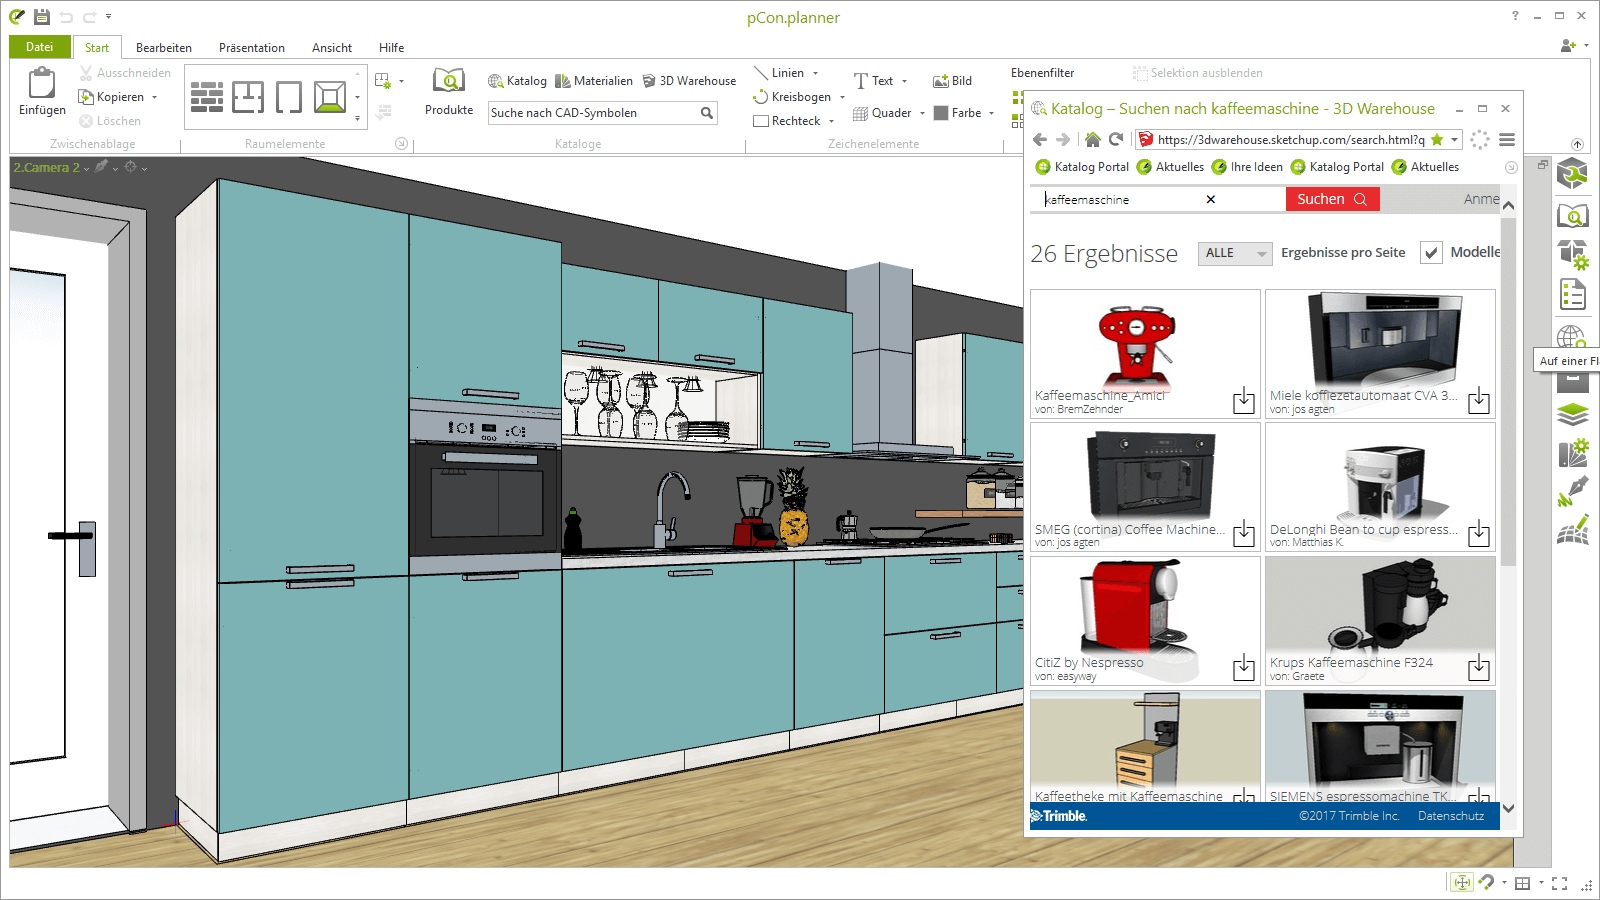Open the Produkte catalog icon
The width and height of the screenshot is (1600, 900).
pos(448,82)
